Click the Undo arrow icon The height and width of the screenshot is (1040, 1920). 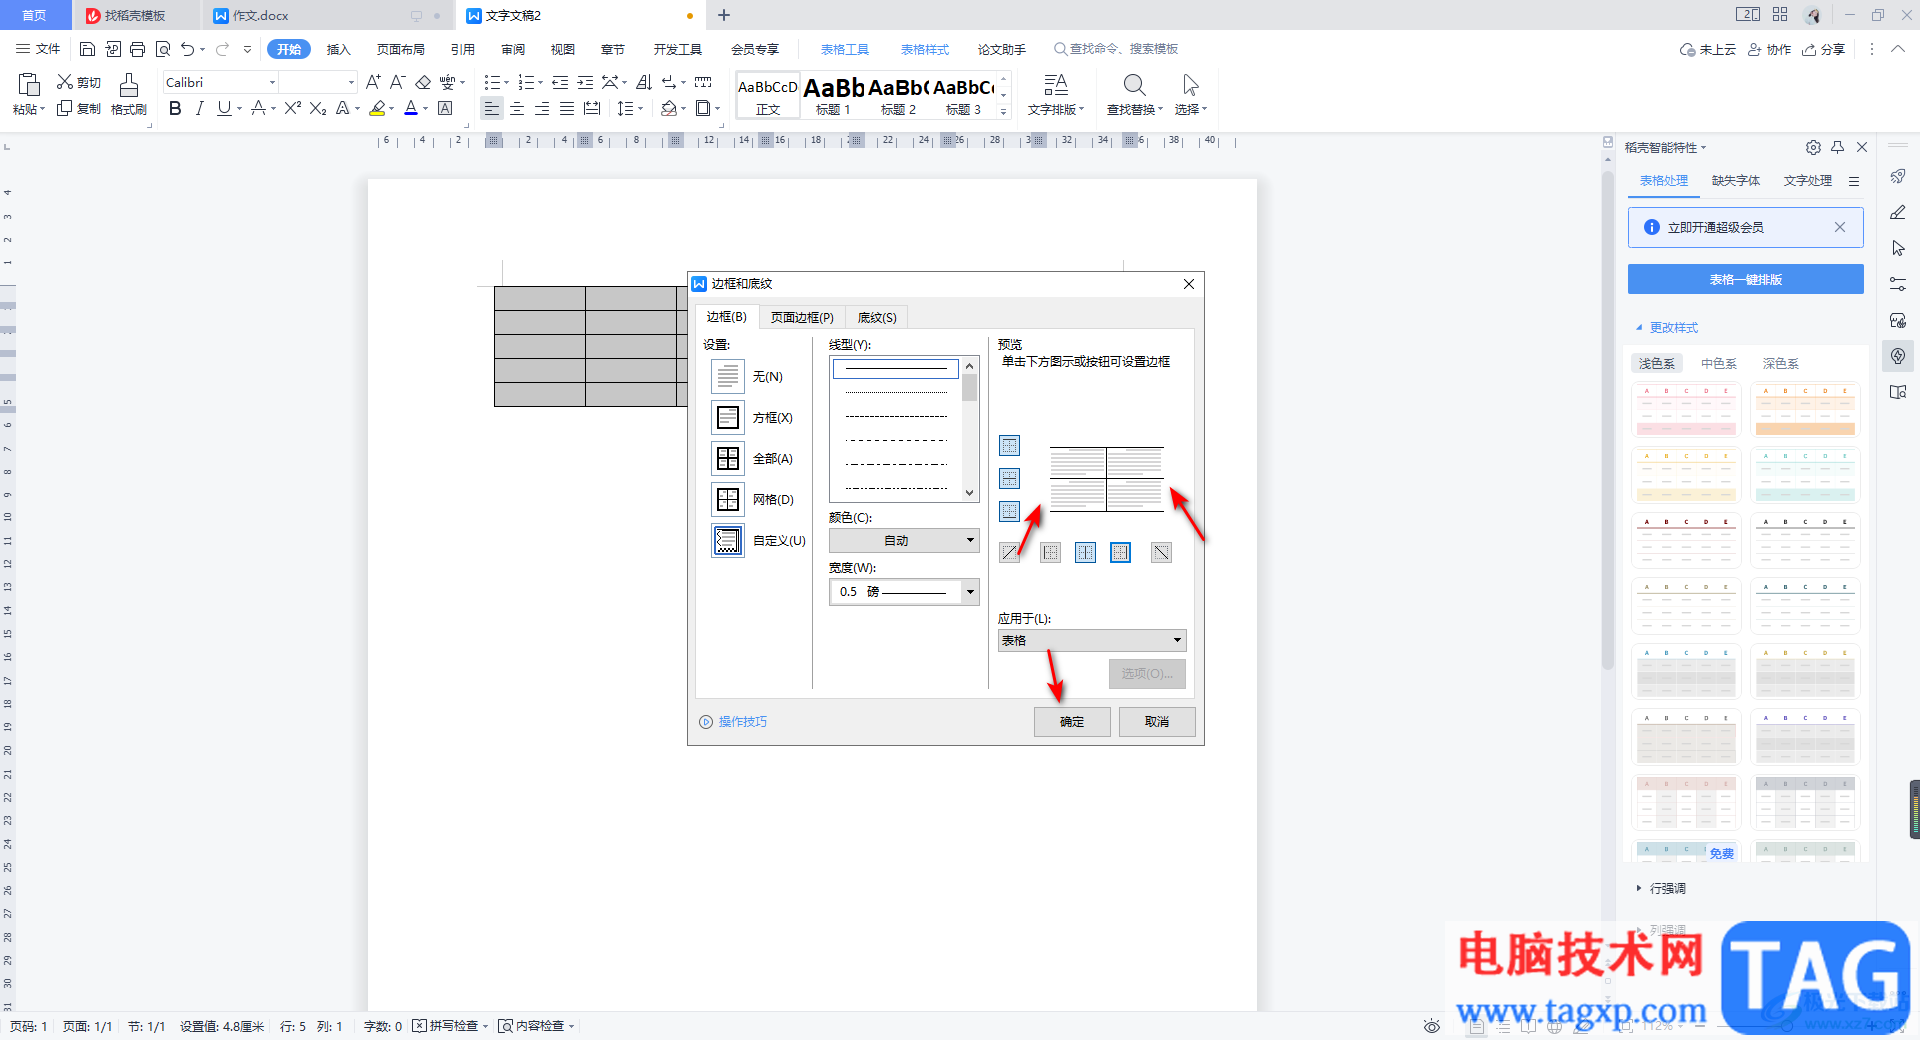point(187,49)
